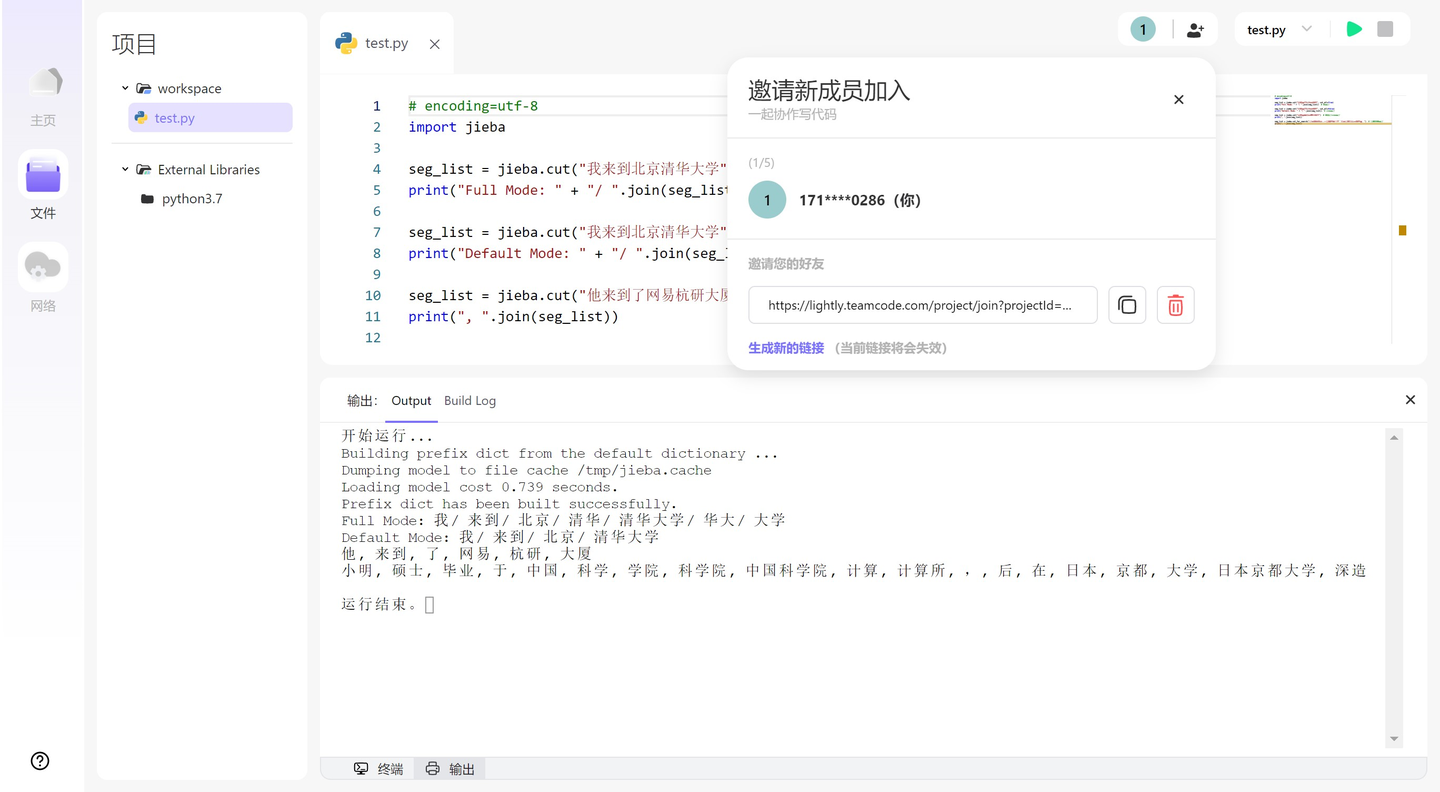This screenshot has width=1440, height=792.
Task: Click the output scrollbar down arrow
Action: (x=1394, y=739)
